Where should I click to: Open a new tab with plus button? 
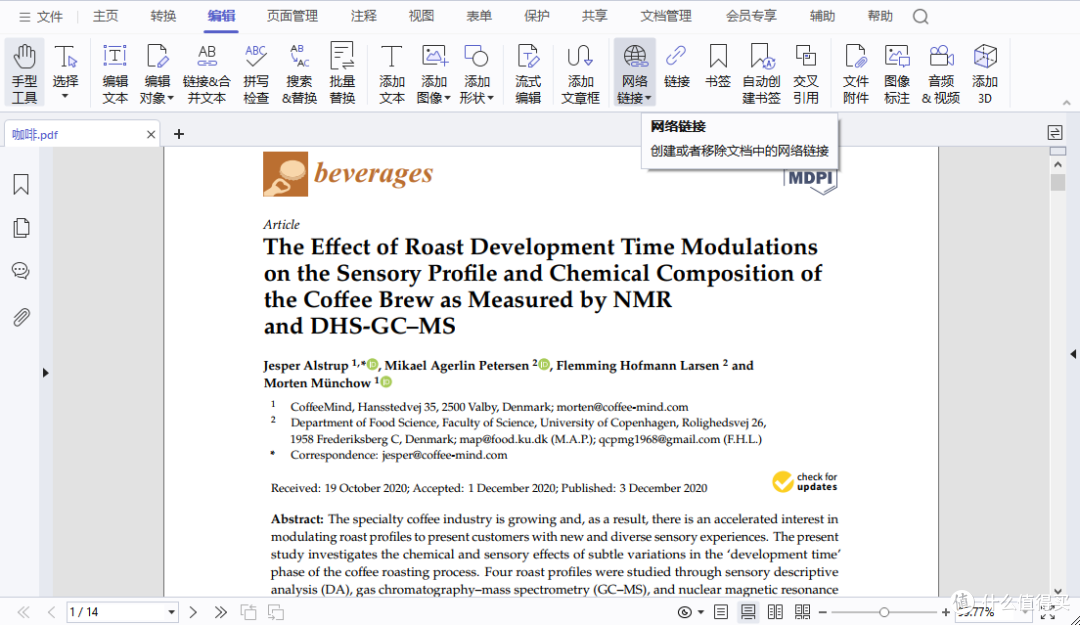click(x=179, y=134)
